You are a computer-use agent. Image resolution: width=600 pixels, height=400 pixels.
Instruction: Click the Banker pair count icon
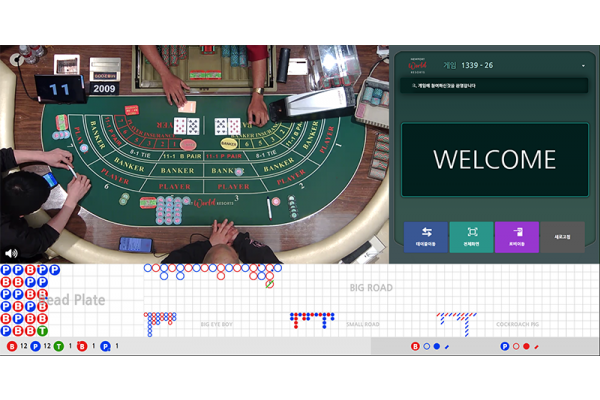(82, 346)
